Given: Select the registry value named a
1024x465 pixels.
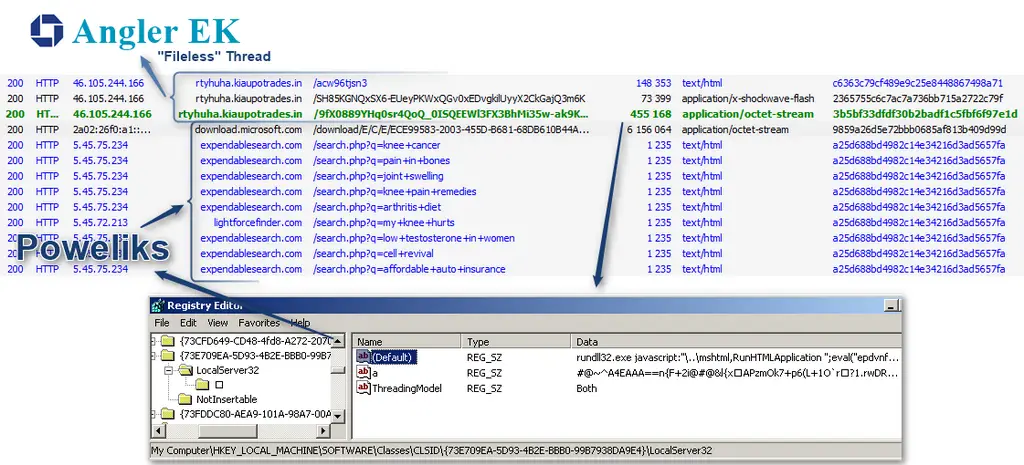Looking at the screenshot, I should click(375, 373).
